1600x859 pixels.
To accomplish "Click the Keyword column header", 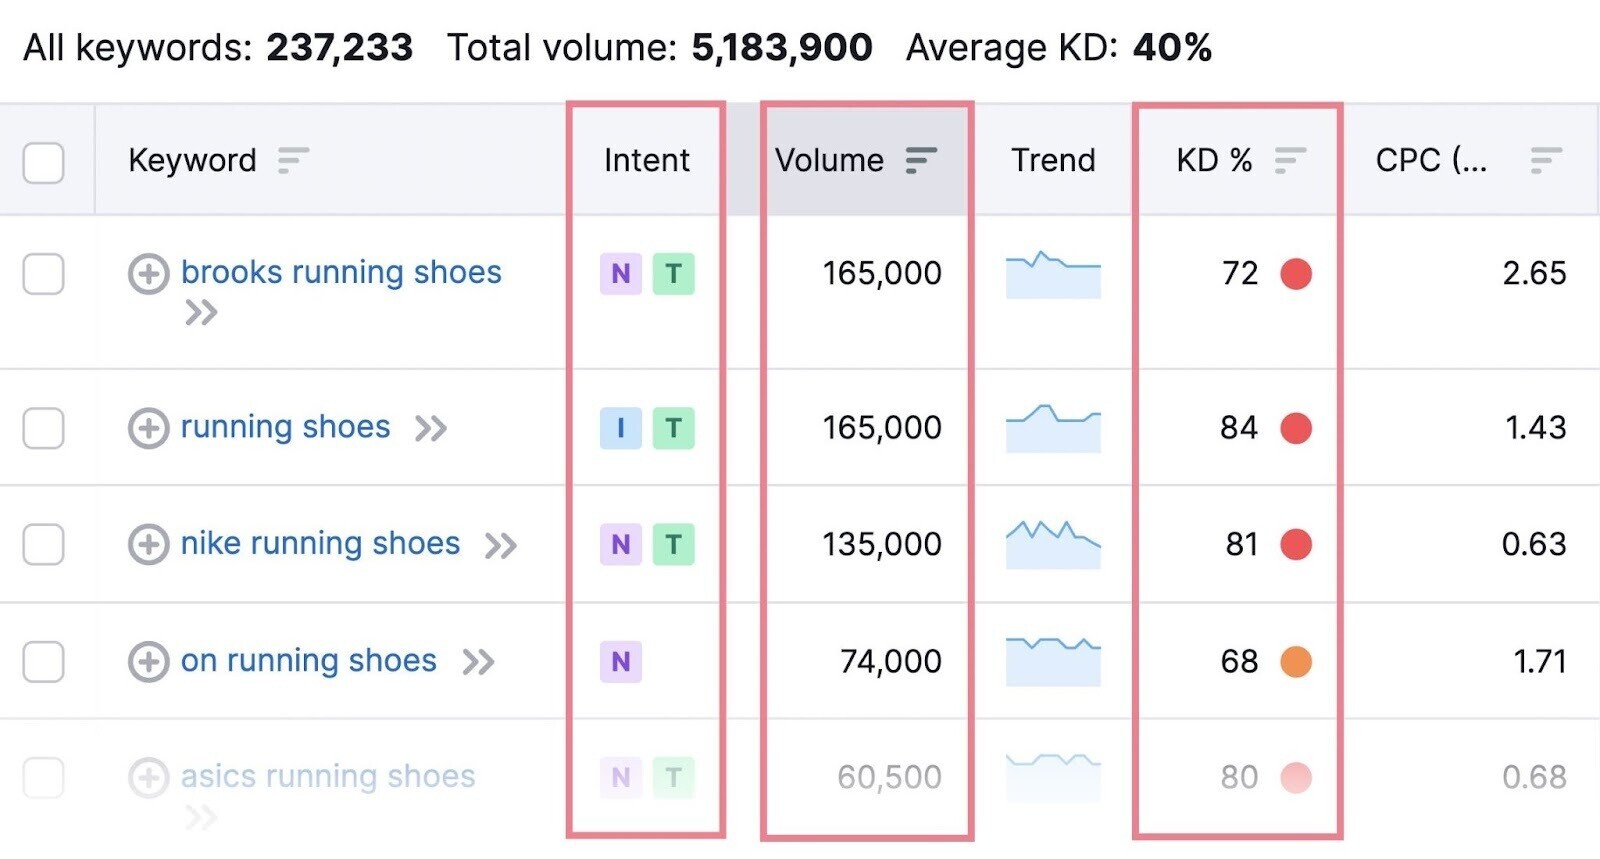I will (192, 160).
